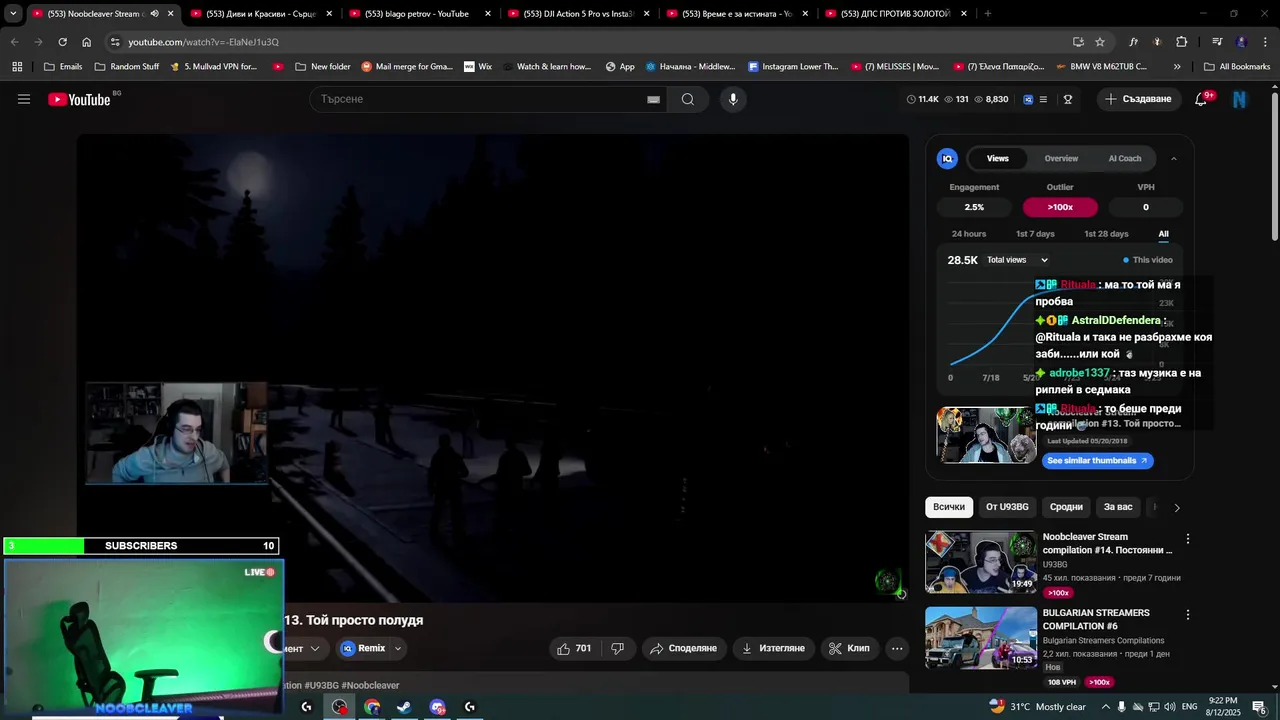Click the search magnifier button
Screen dimensions: 1280x720
tap(688, 99)
